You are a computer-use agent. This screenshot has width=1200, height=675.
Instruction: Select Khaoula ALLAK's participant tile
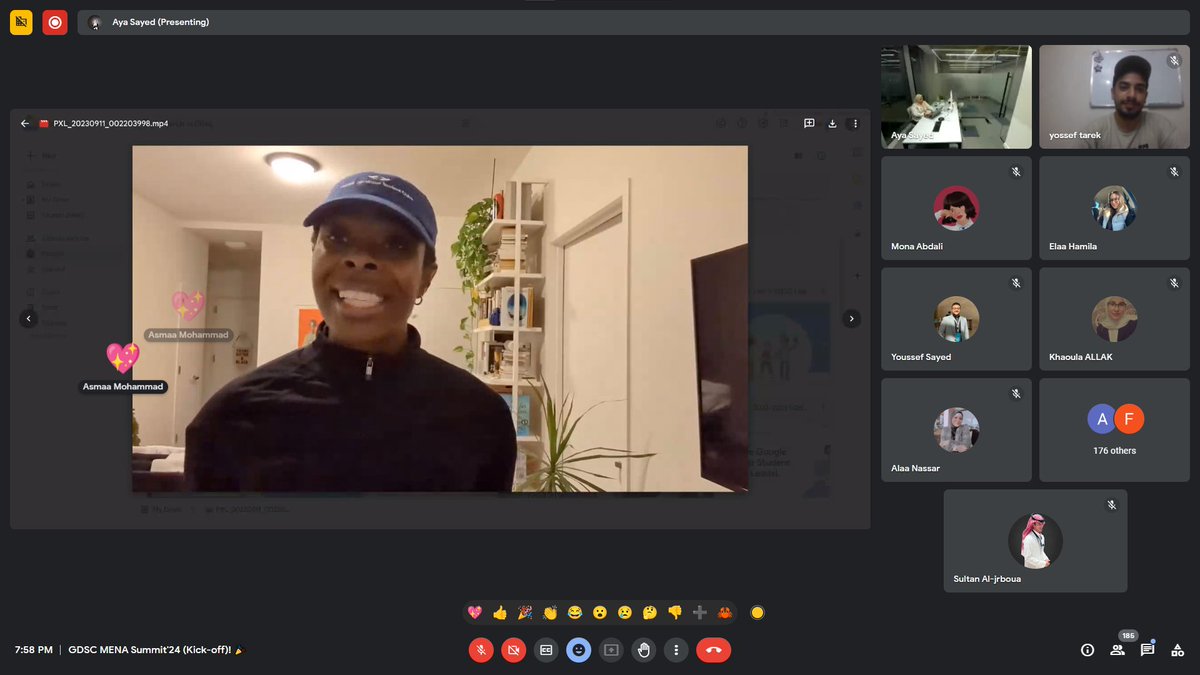pyautogui.click(x=1114, y=319)
